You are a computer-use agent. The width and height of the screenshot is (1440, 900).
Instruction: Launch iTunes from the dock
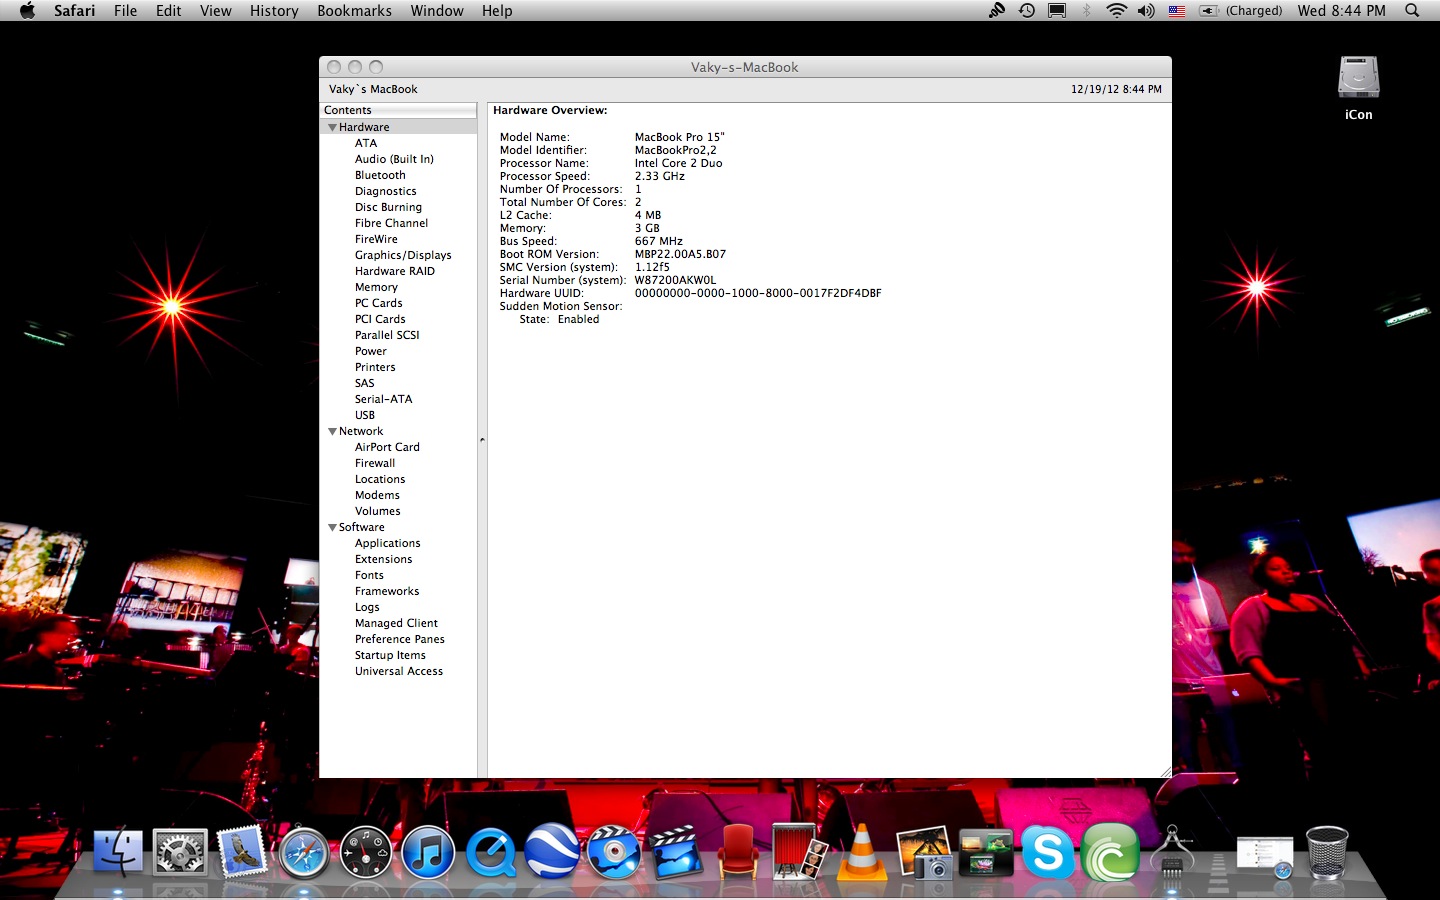click(428, 853)
